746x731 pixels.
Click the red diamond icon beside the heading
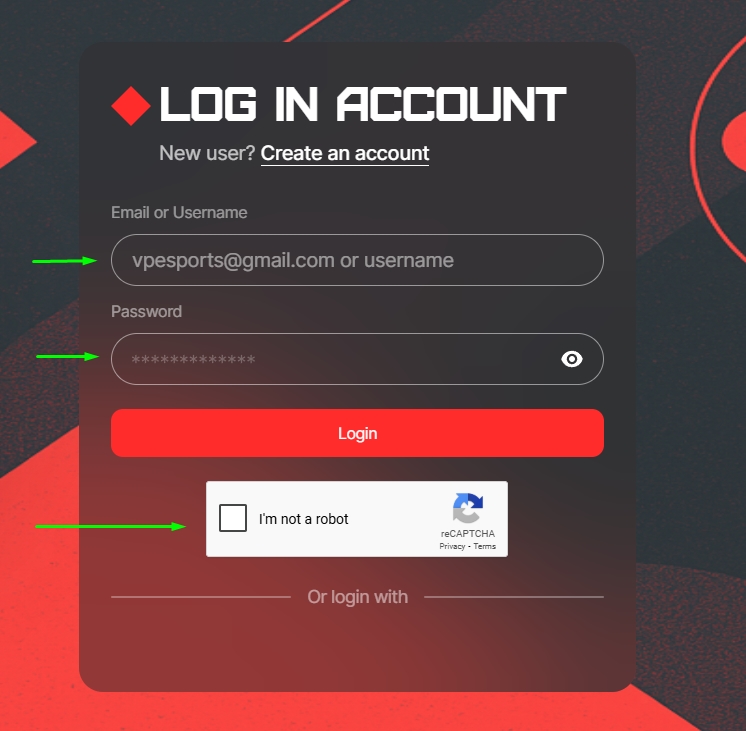click(x=131, y=106)
